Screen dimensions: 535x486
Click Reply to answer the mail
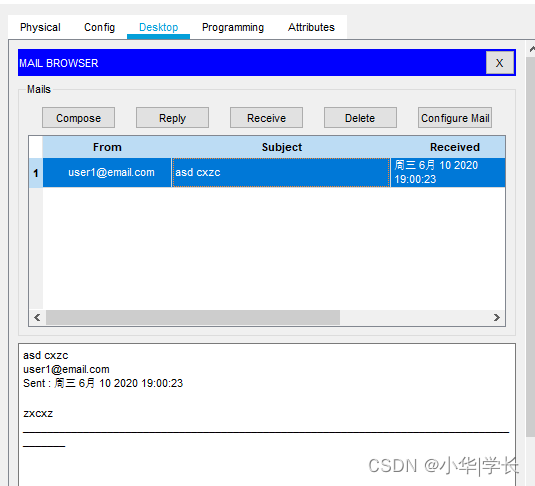172,118
